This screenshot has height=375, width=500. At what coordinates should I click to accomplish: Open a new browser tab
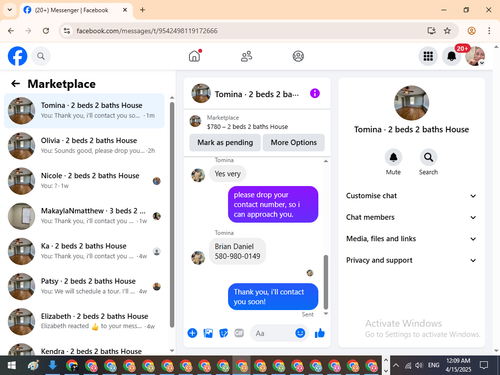(x=143, y=10)
